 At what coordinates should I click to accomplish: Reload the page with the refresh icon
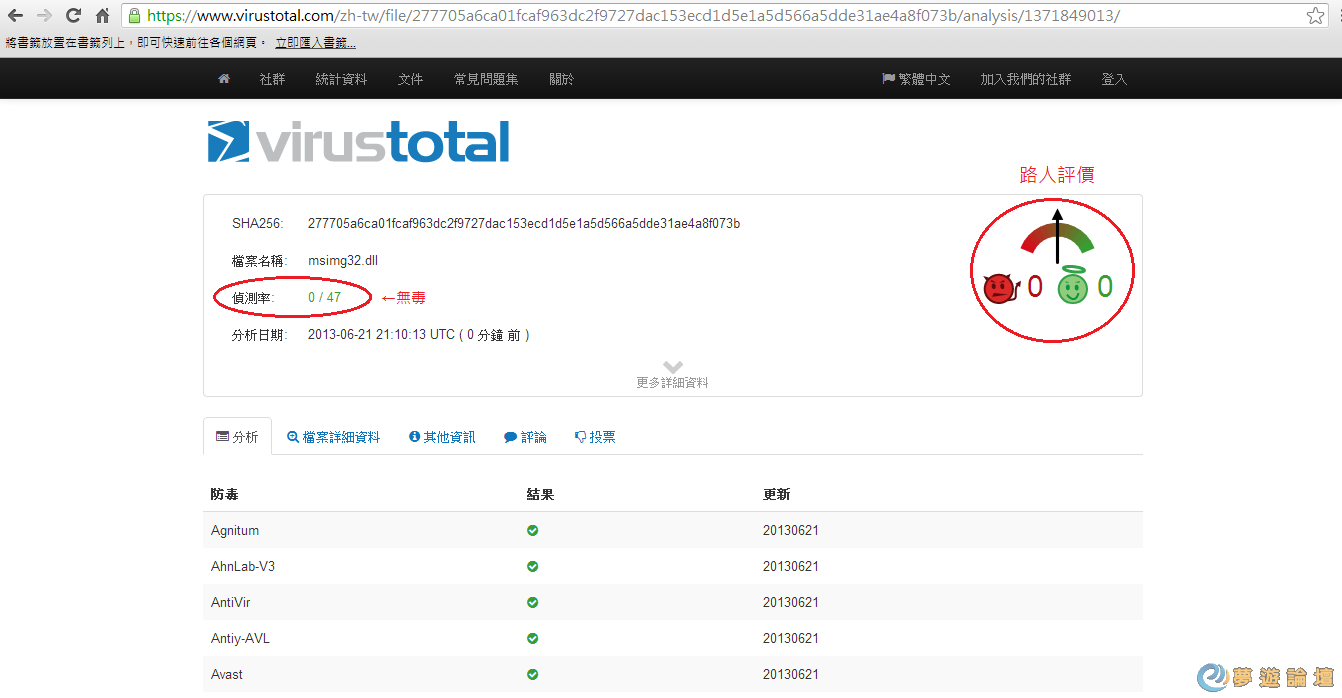click(x=73, y=16)
